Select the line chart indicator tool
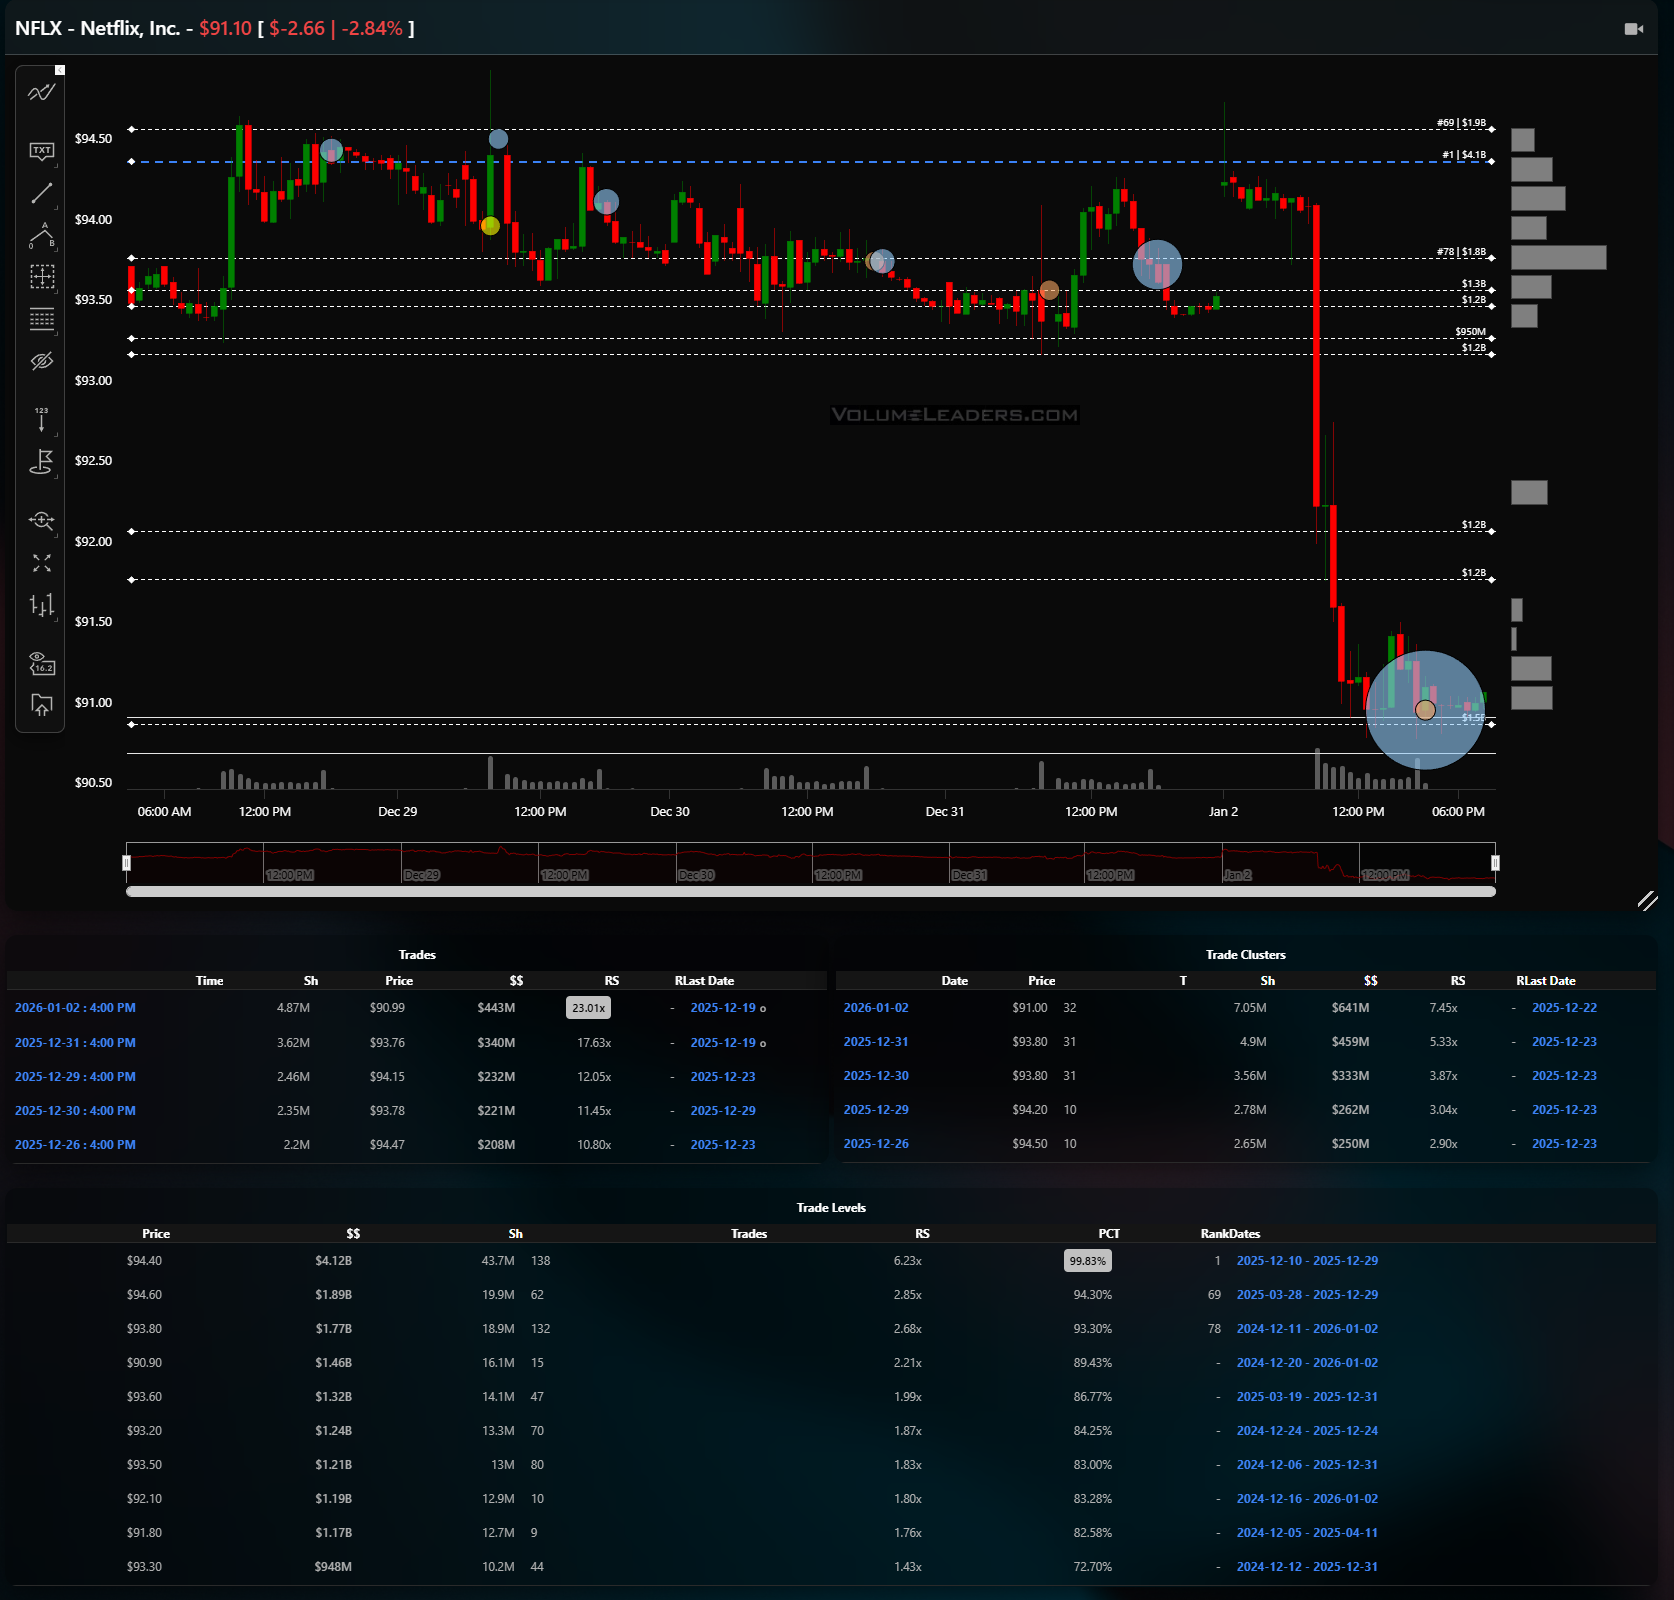 pyautogui.click(x=41, y=93)
